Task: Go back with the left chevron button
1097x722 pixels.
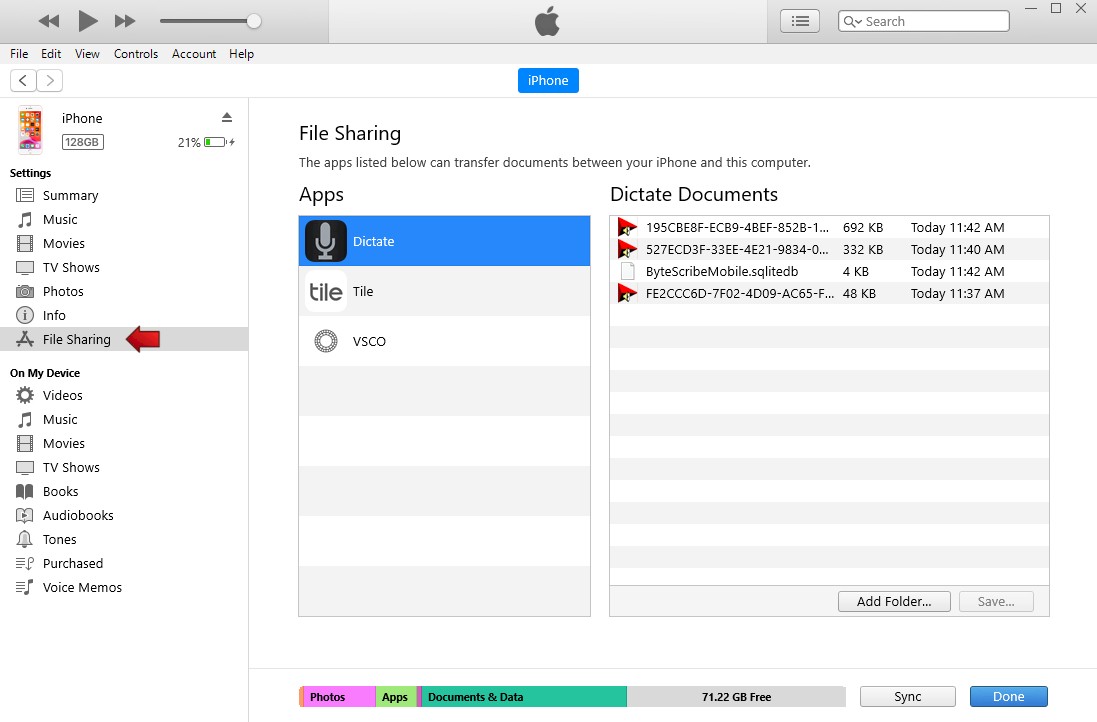Action: 23,80
